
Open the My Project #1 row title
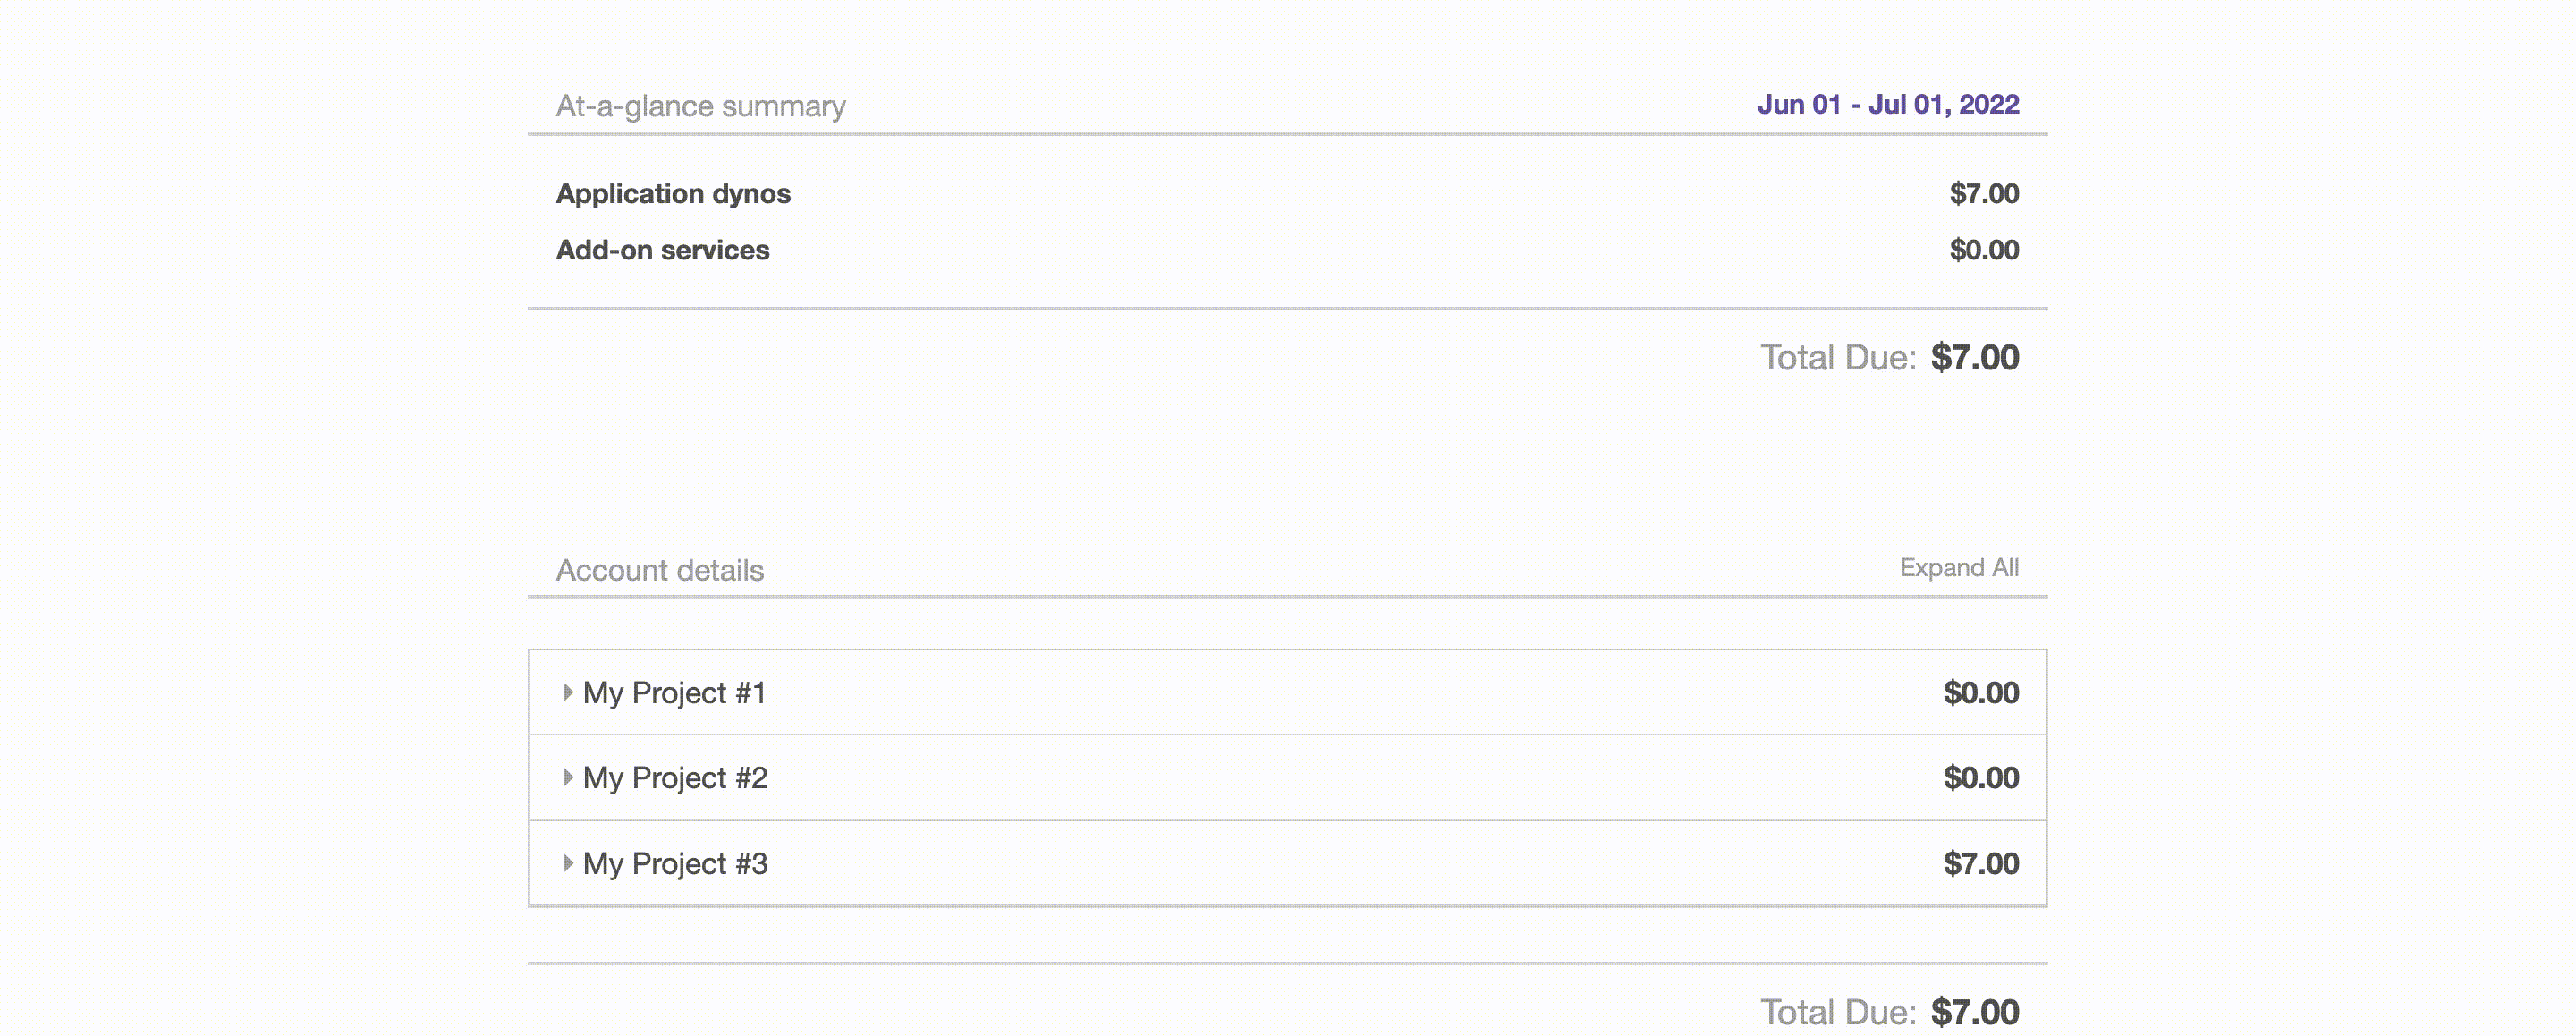tap(674, 692)
